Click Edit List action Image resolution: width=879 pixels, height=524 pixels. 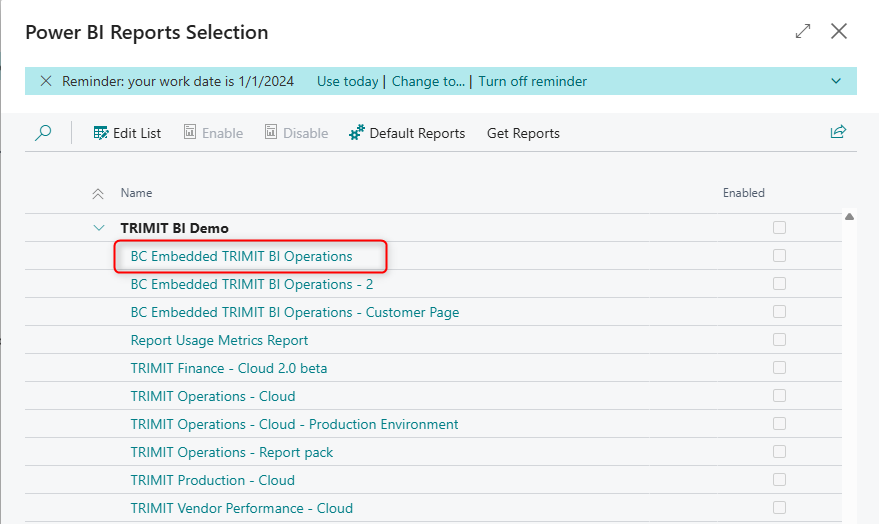pyautogui.click(x=127, y=133)
